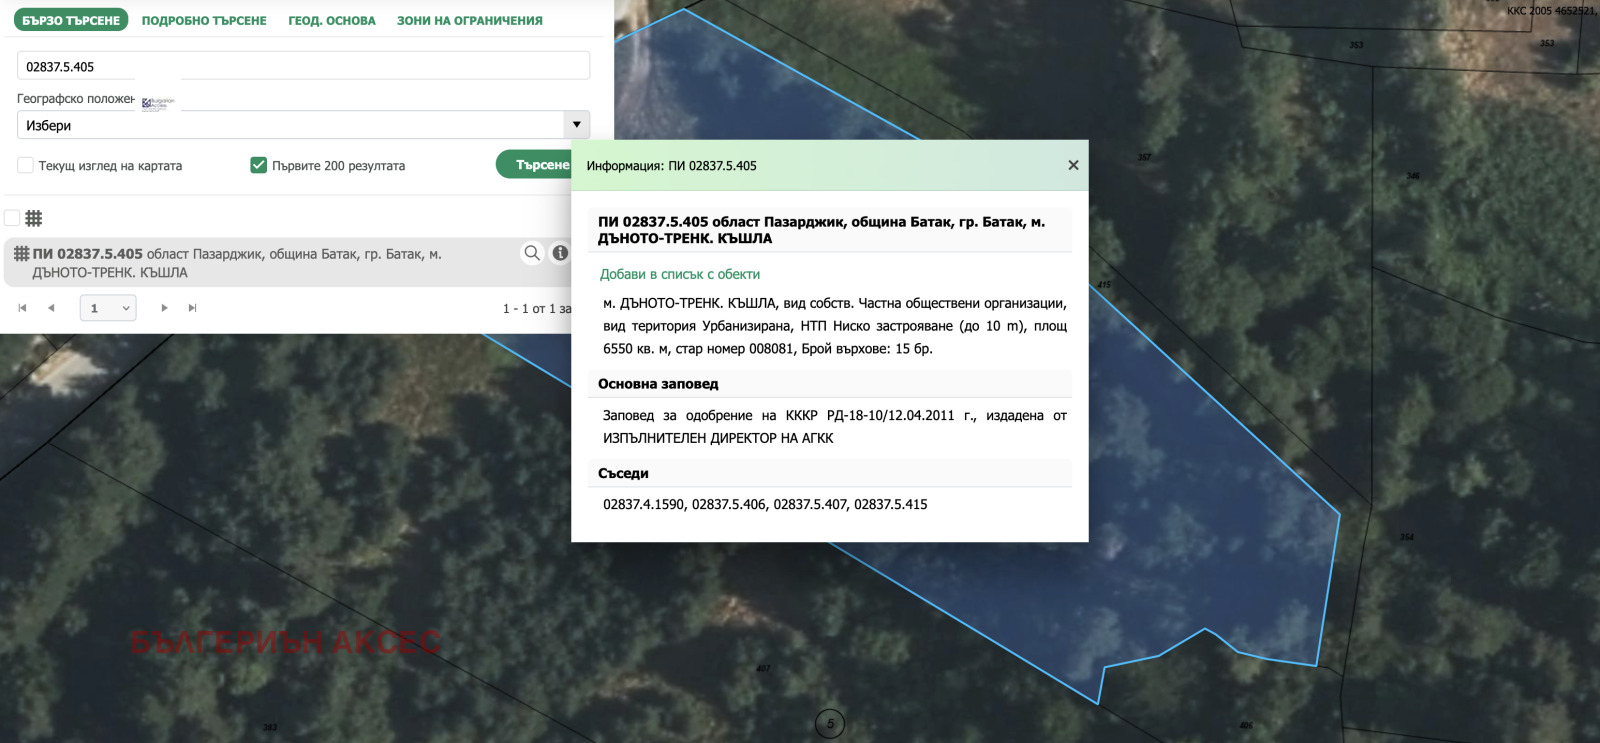Screen dimensions: 1600x743
Task: Go to the previous results page
Action: point(51,308)
